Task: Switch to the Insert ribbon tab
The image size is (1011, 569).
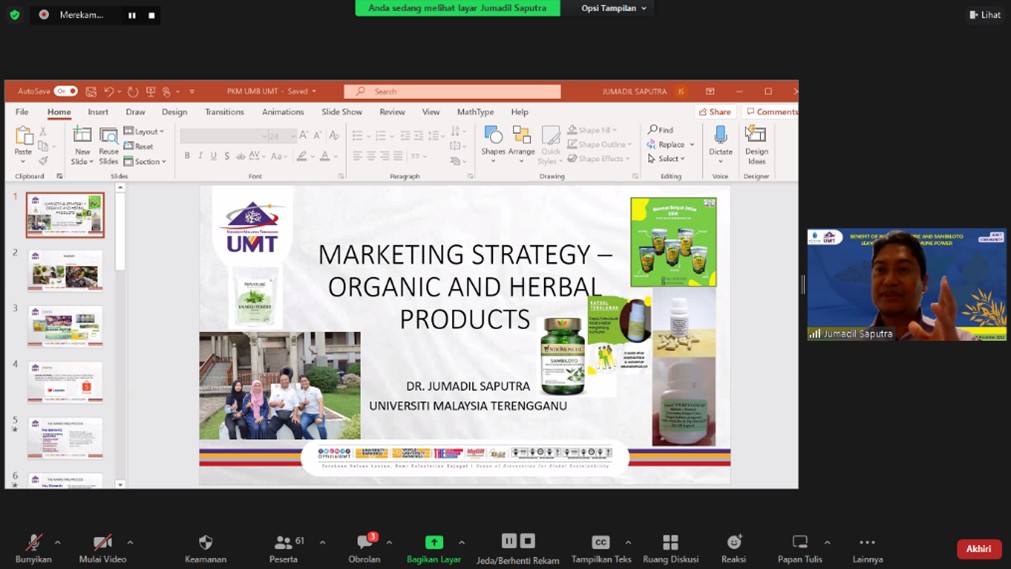Action: tap(98, 112)
